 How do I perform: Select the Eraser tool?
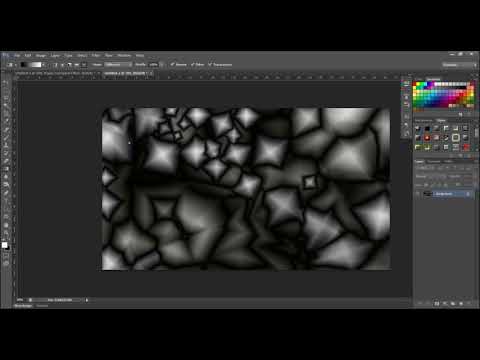tap(6, 161)
